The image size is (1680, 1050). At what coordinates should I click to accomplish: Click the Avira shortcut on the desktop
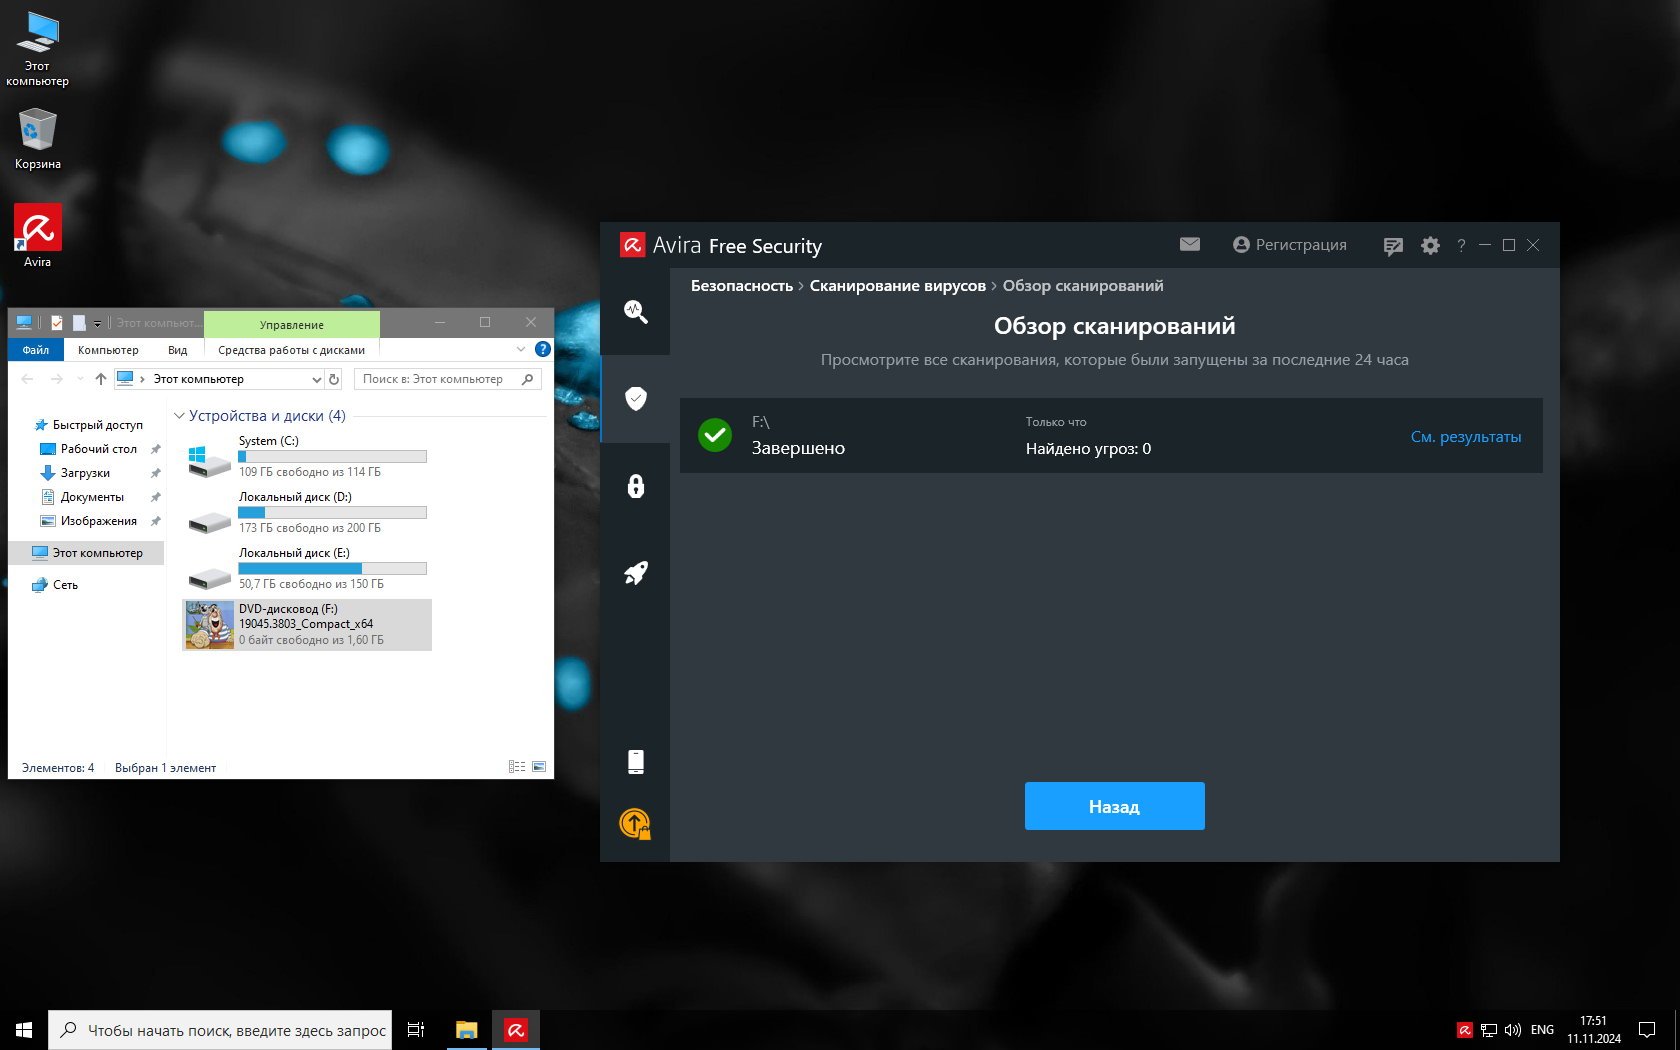point(37,236)
